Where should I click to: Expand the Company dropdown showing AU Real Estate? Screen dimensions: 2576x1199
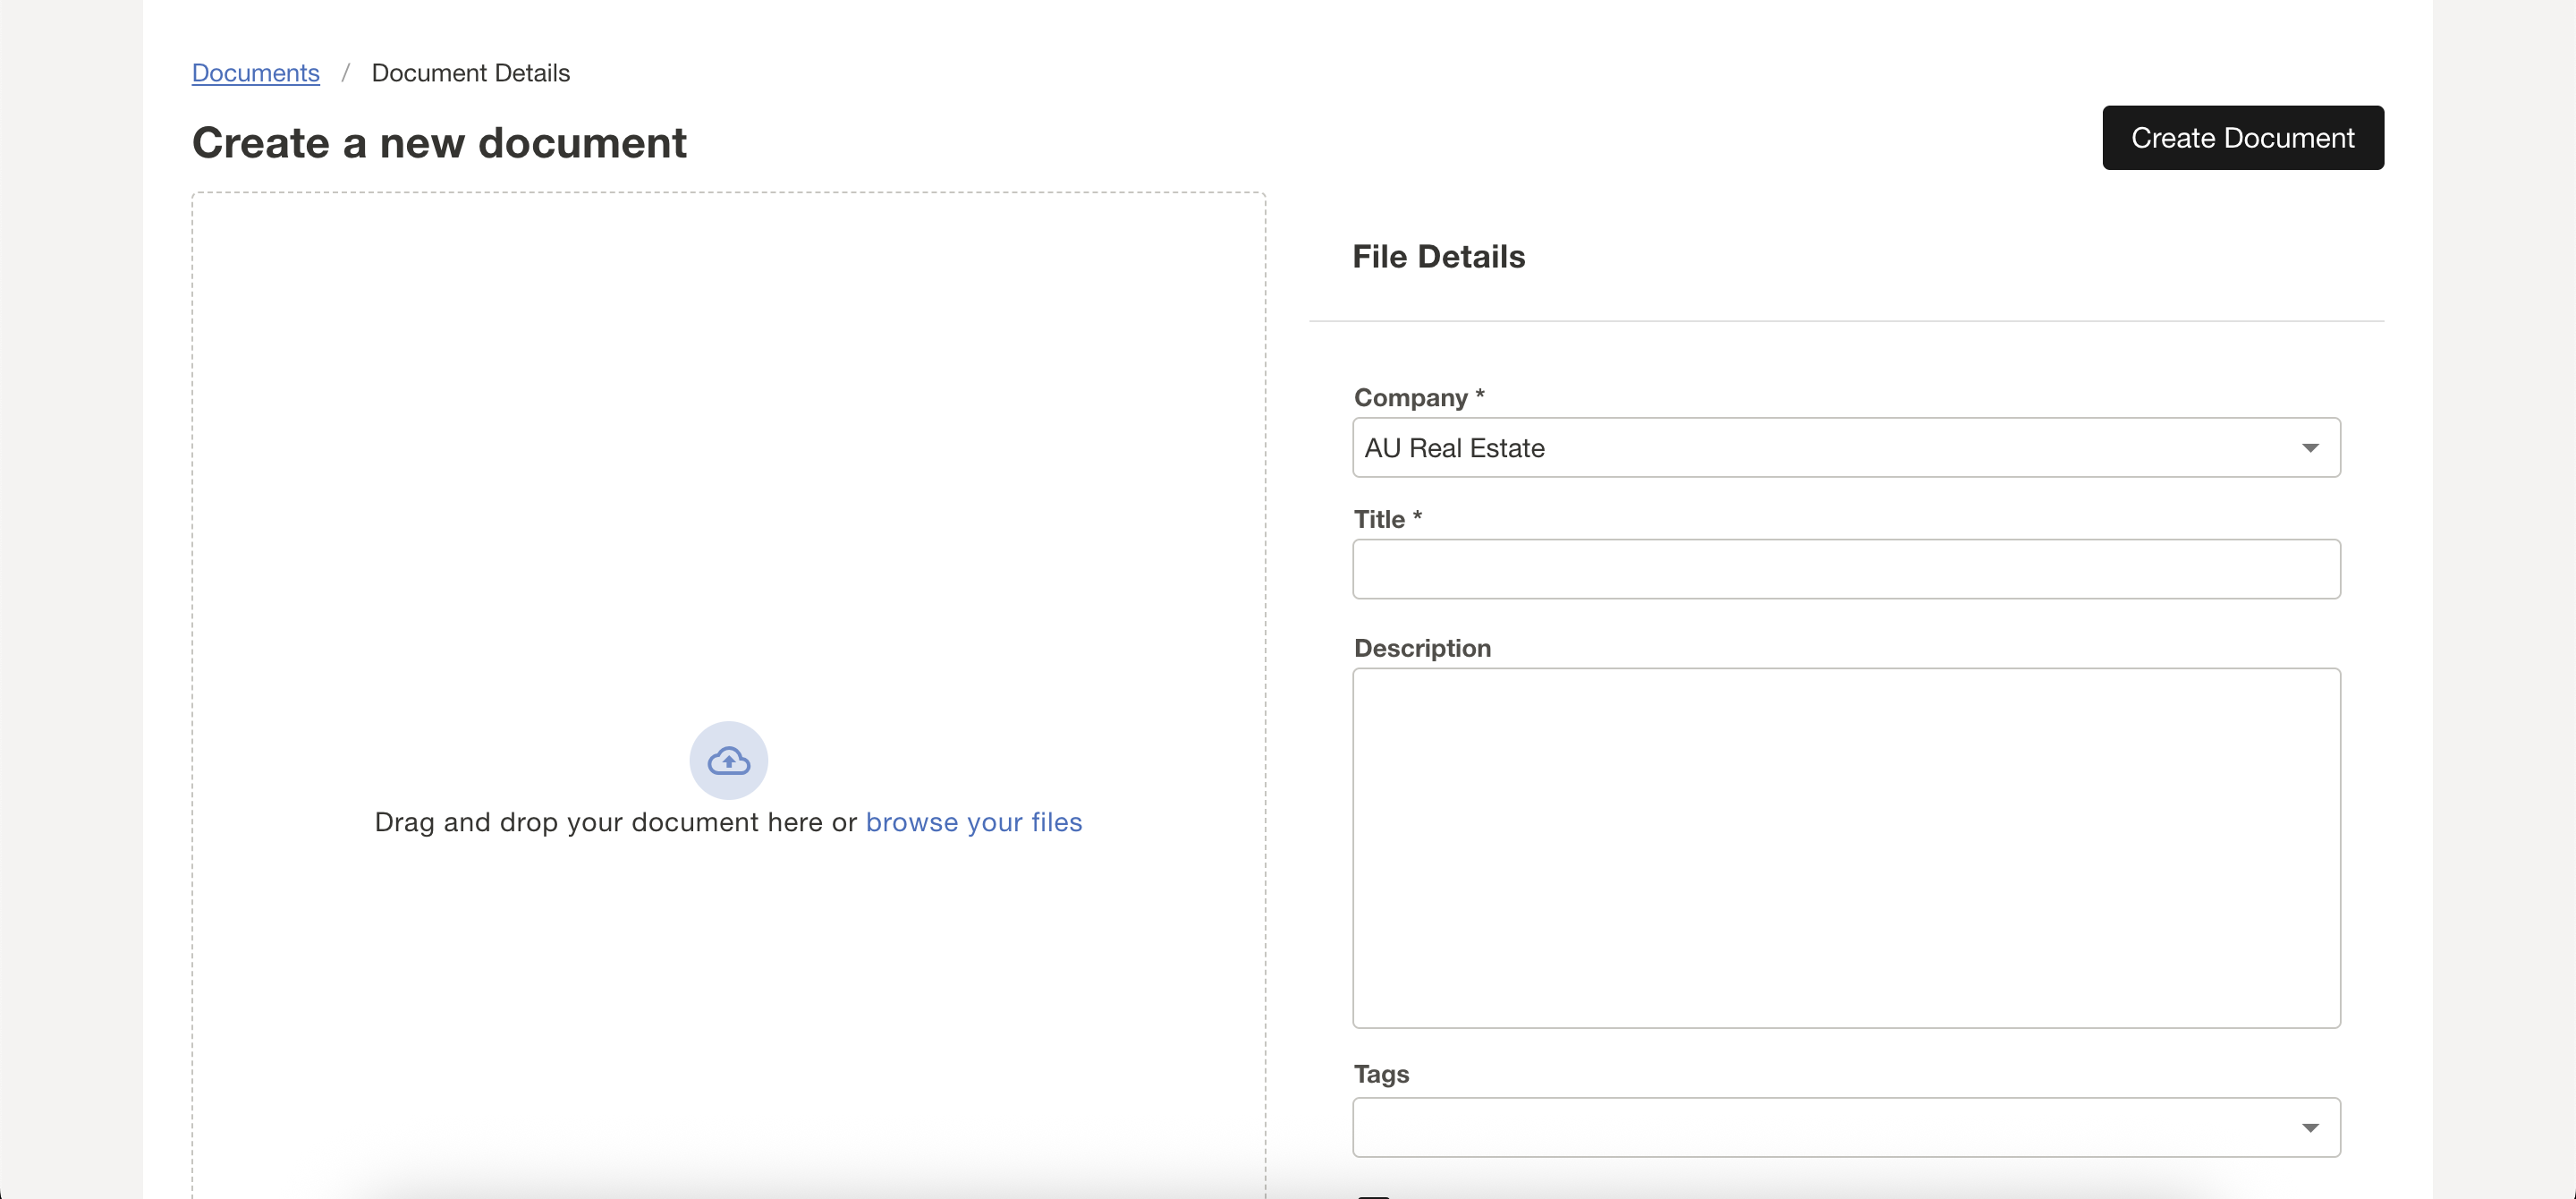coord(1846,448)
